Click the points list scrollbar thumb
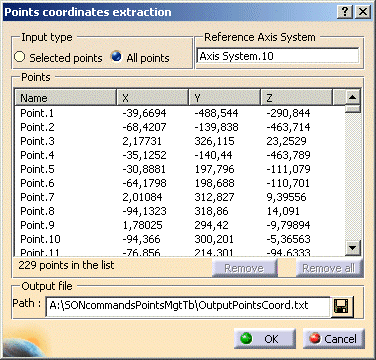The height and width of the screenshot is (360, 376). 353,109
